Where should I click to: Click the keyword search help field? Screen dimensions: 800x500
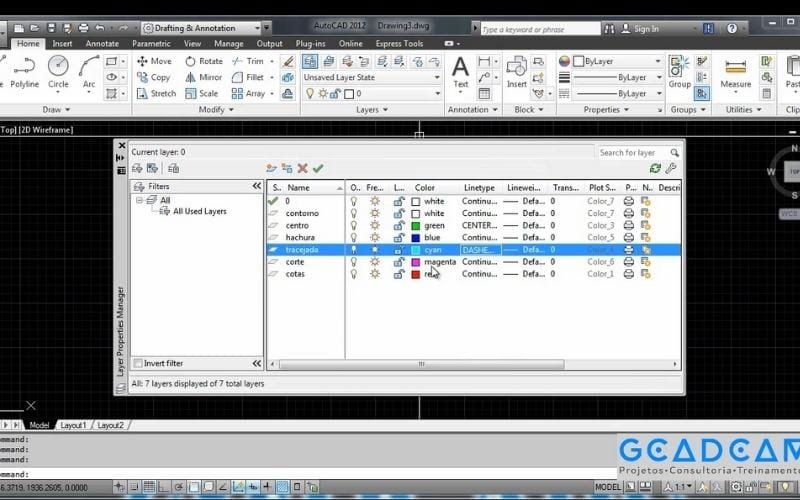click(541, 29)
